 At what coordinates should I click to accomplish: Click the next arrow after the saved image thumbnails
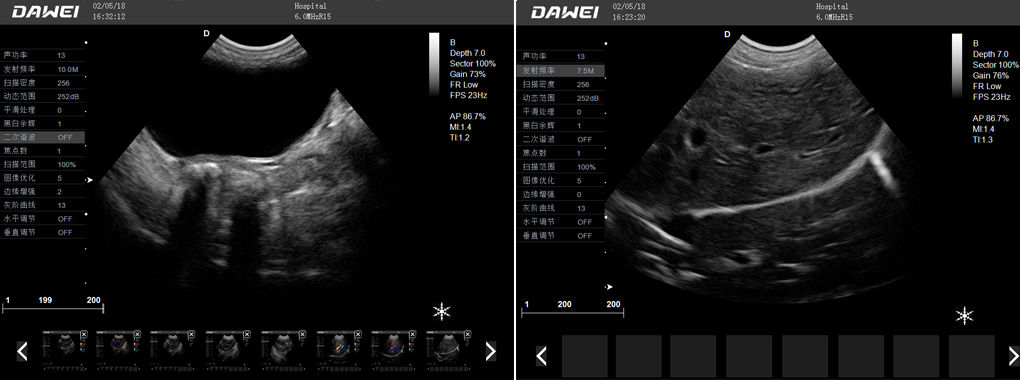[x=490, y=352]
